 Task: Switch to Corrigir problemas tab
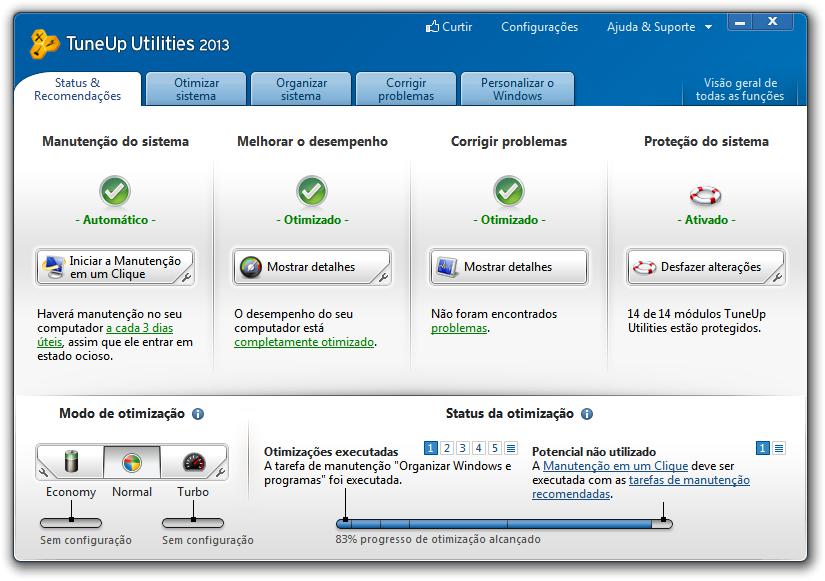[406, 89]
